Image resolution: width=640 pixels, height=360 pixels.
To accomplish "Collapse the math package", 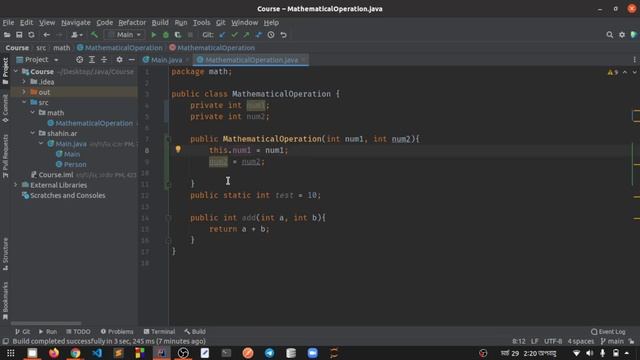I will (33, 113).
